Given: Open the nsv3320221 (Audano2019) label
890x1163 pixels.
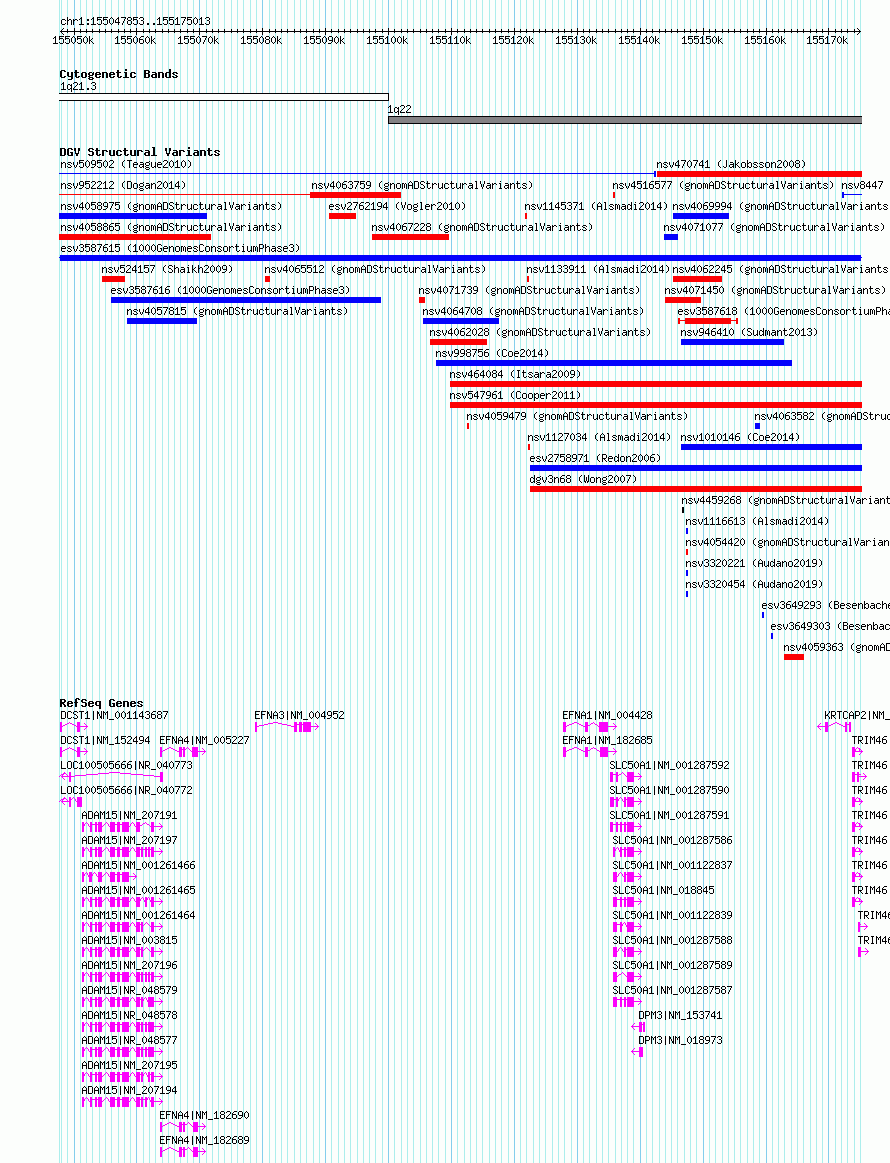Looking at the screenshot, I should tap(754, 563).
